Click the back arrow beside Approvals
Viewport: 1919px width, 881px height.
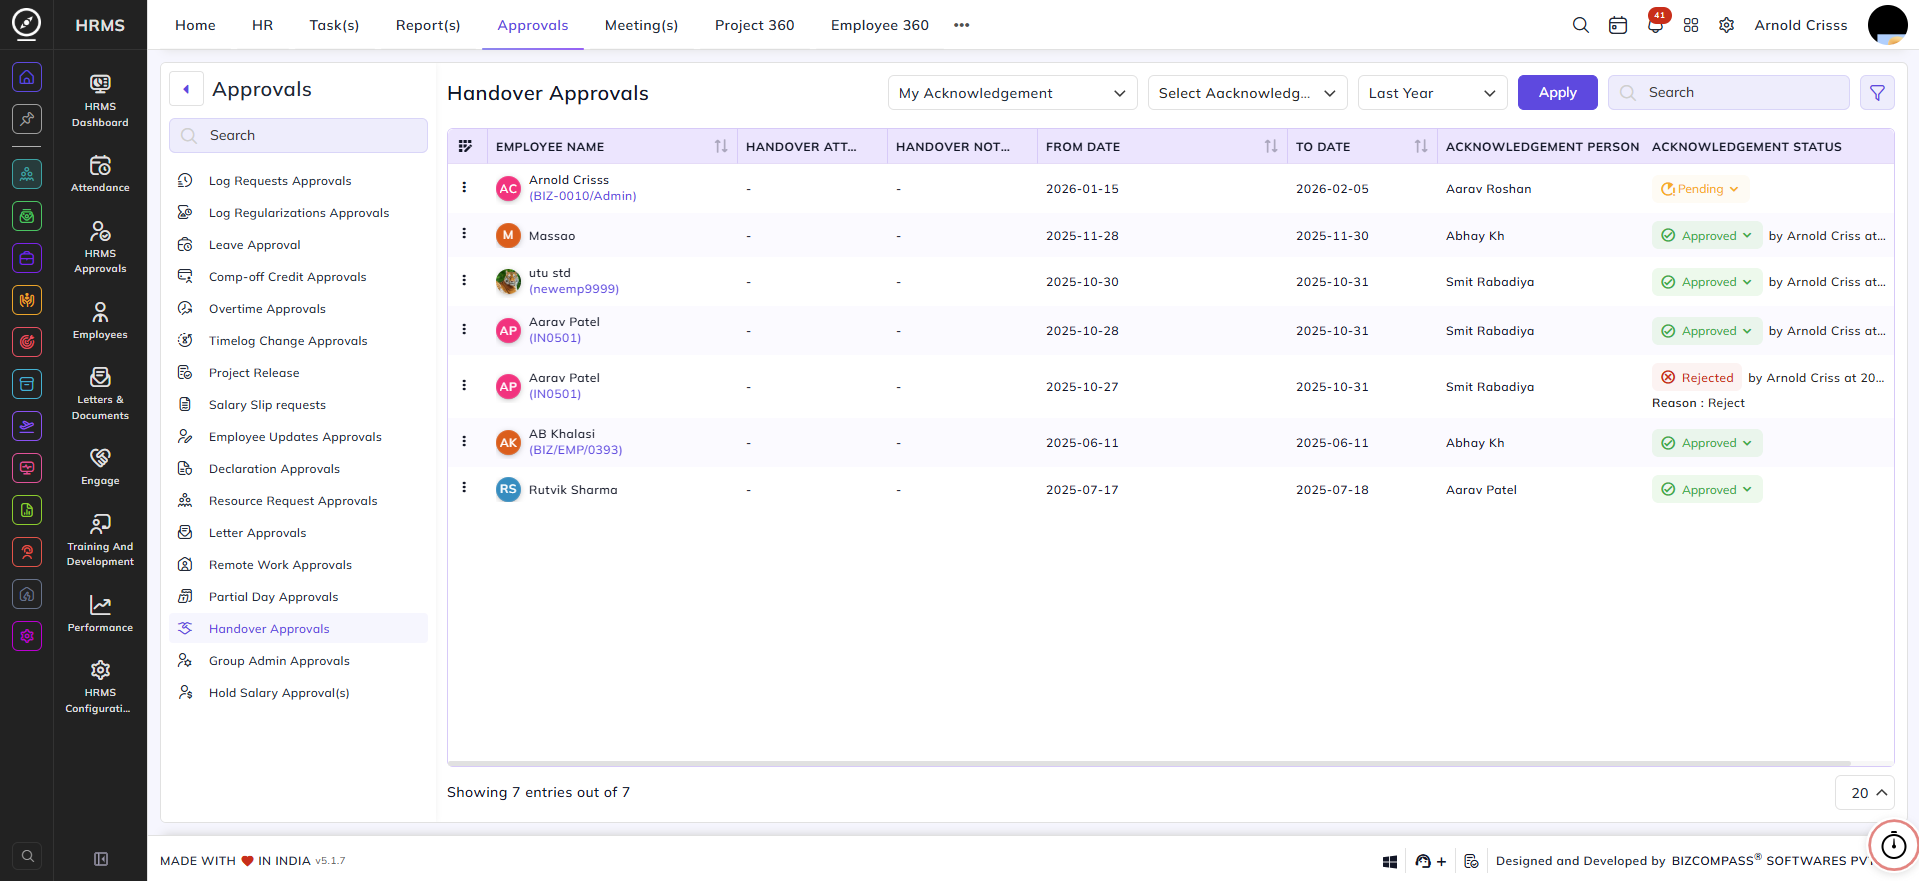pos(186,89)
